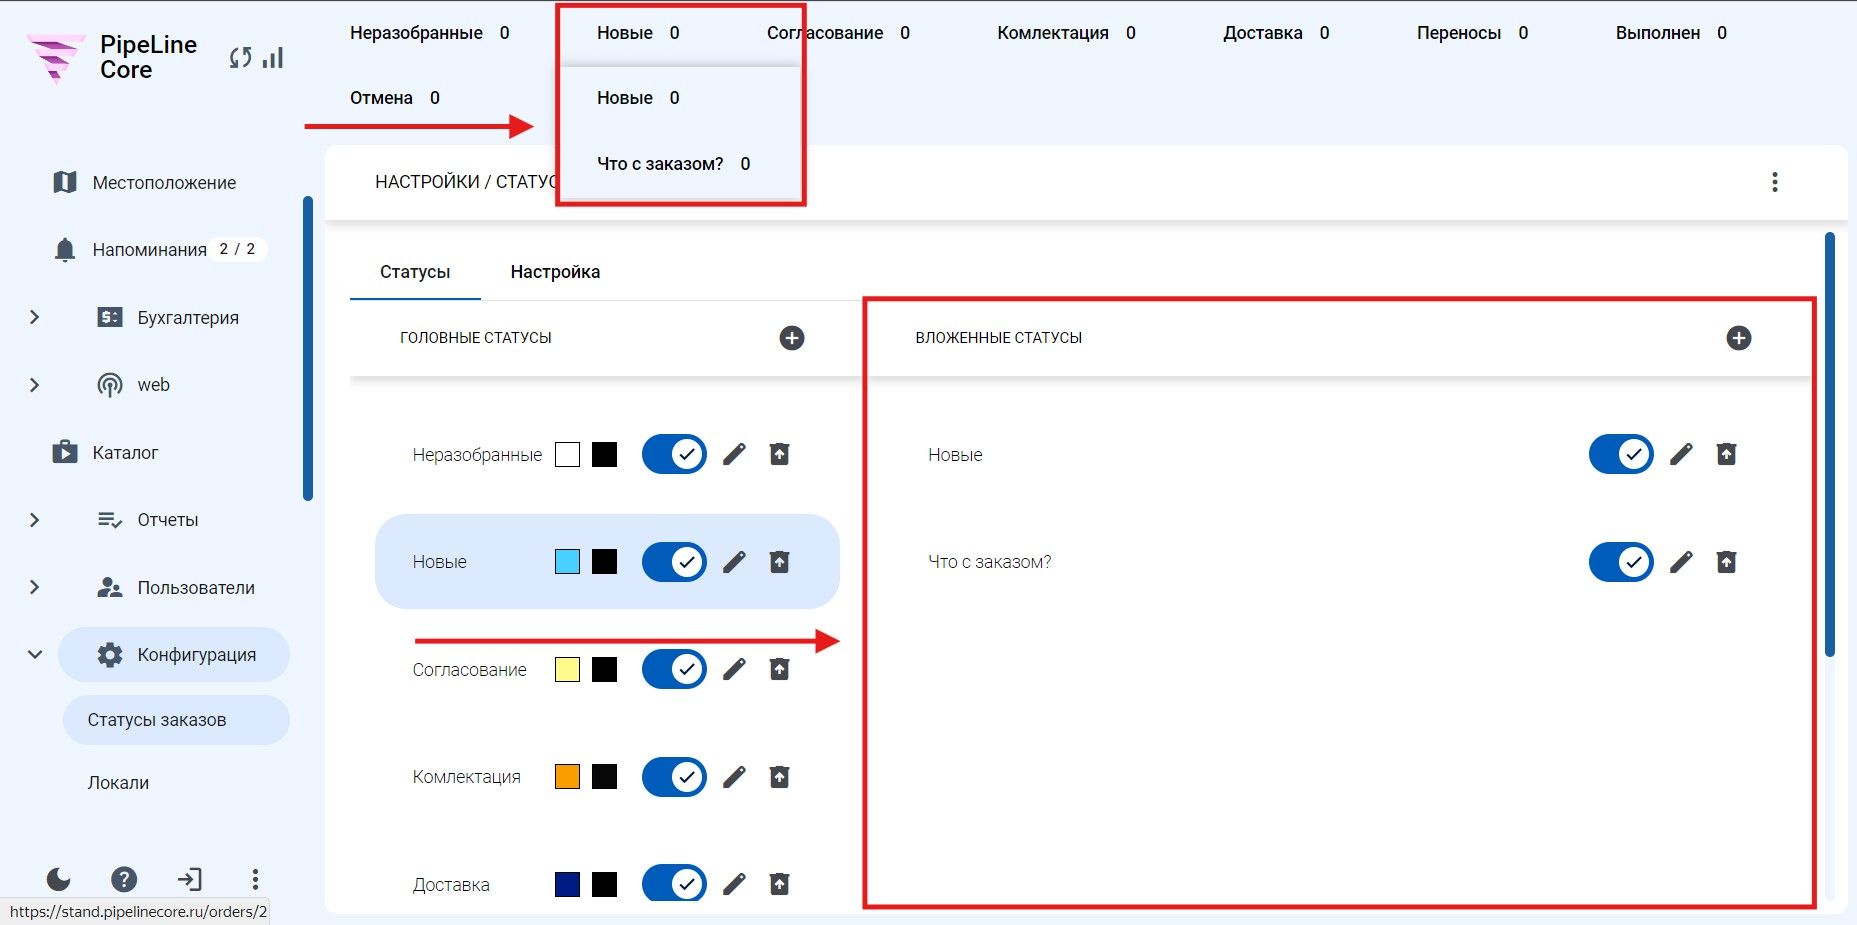Edit the Согласование status
The image size is (1857, 925).
point(734,669)
